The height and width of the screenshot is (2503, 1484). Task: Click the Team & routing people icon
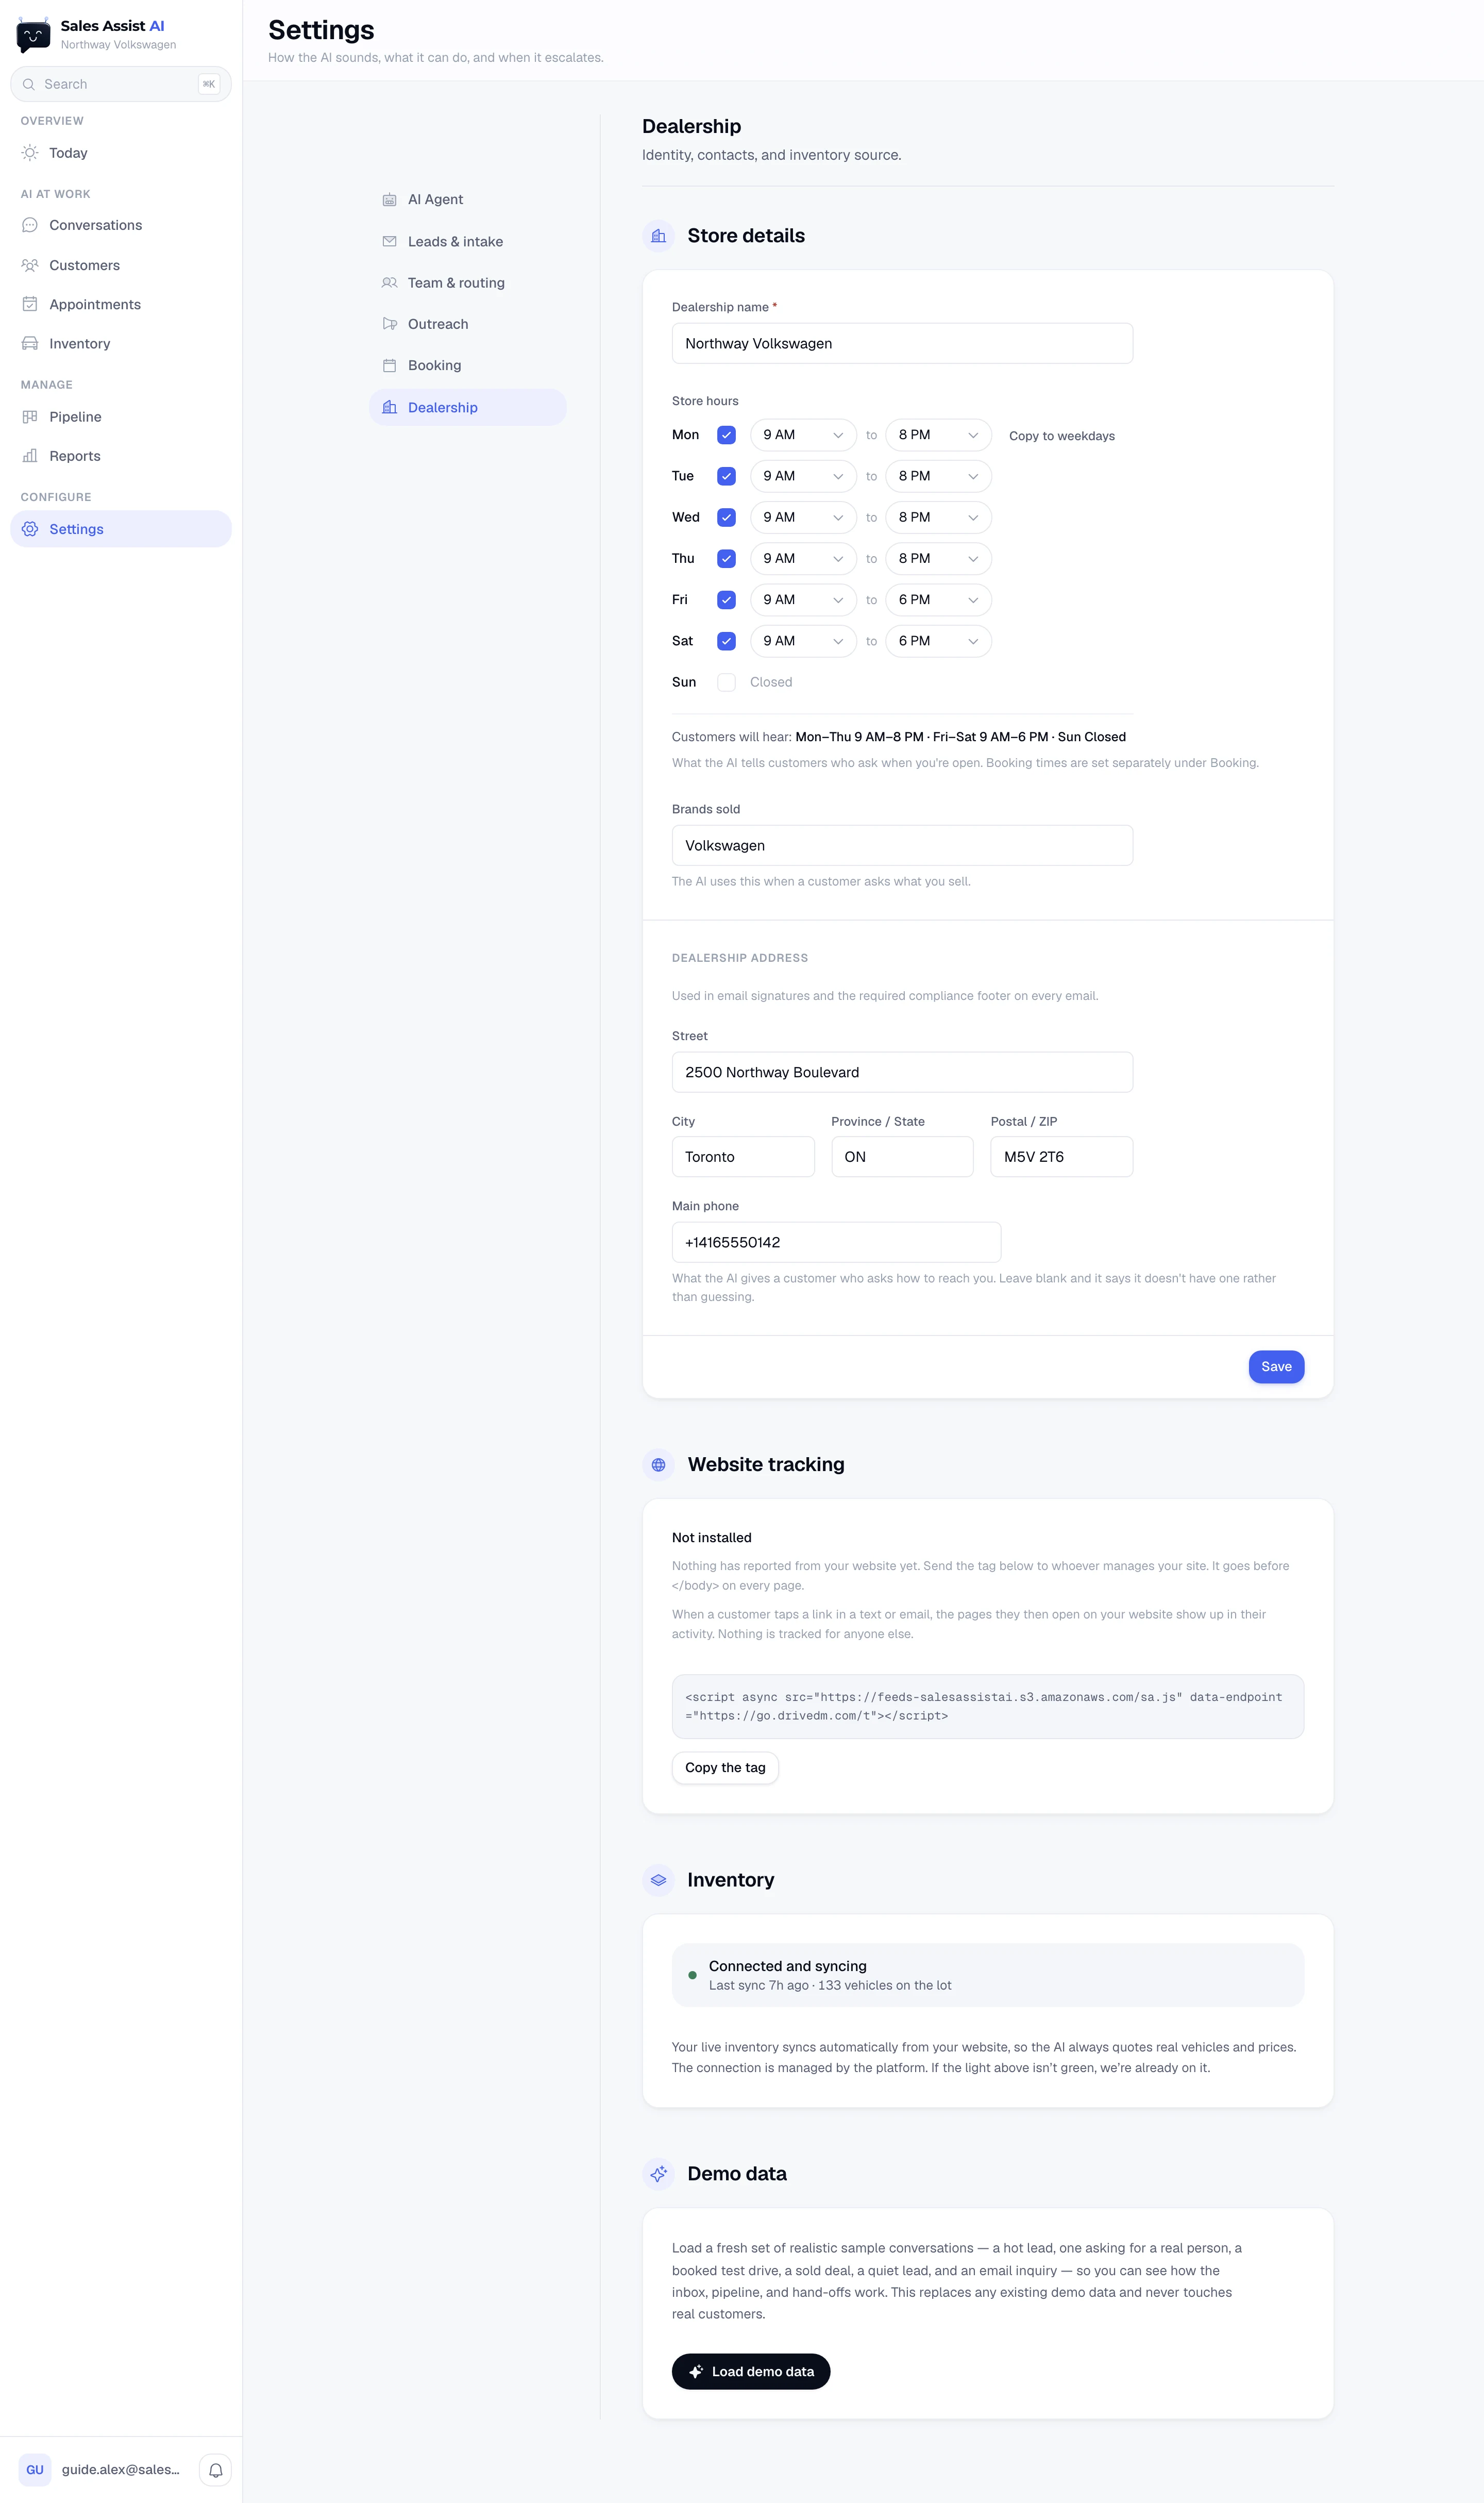(x=390, y=283)
